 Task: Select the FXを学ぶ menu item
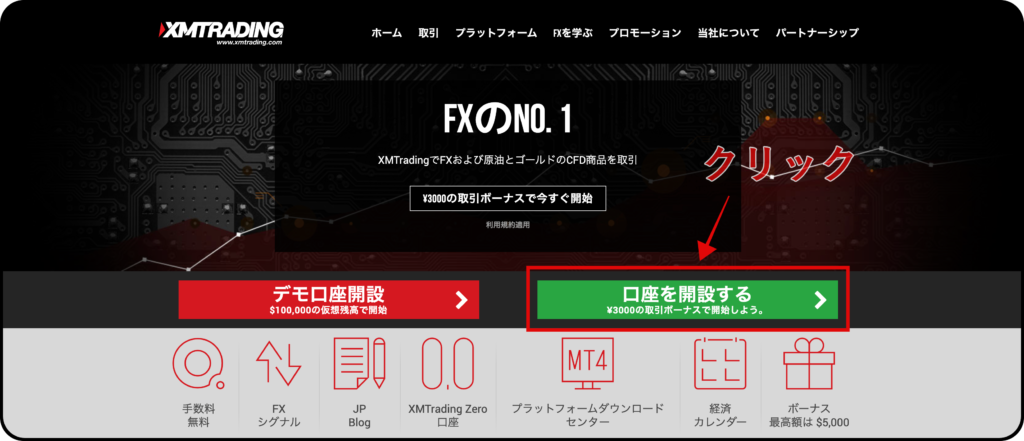(573, 33)
